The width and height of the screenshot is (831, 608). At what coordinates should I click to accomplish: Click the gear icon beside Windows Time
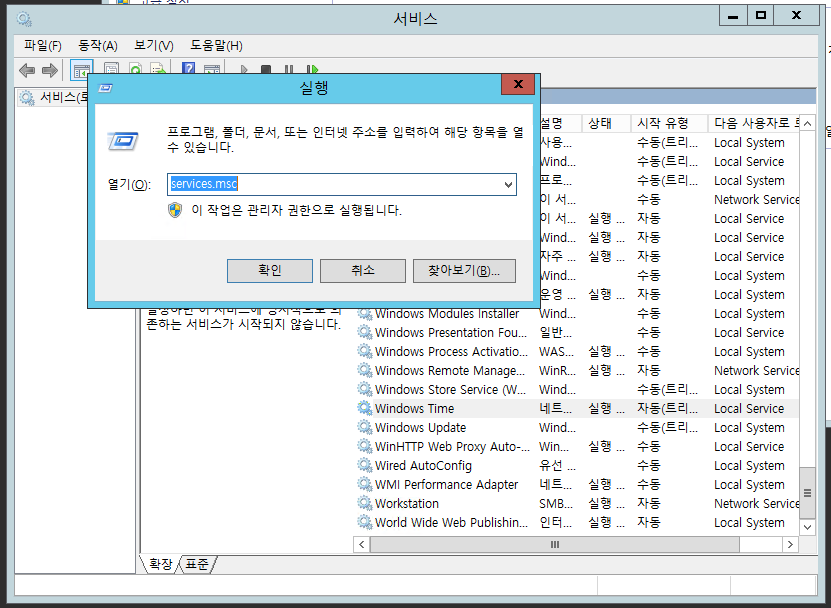(365, 408)
